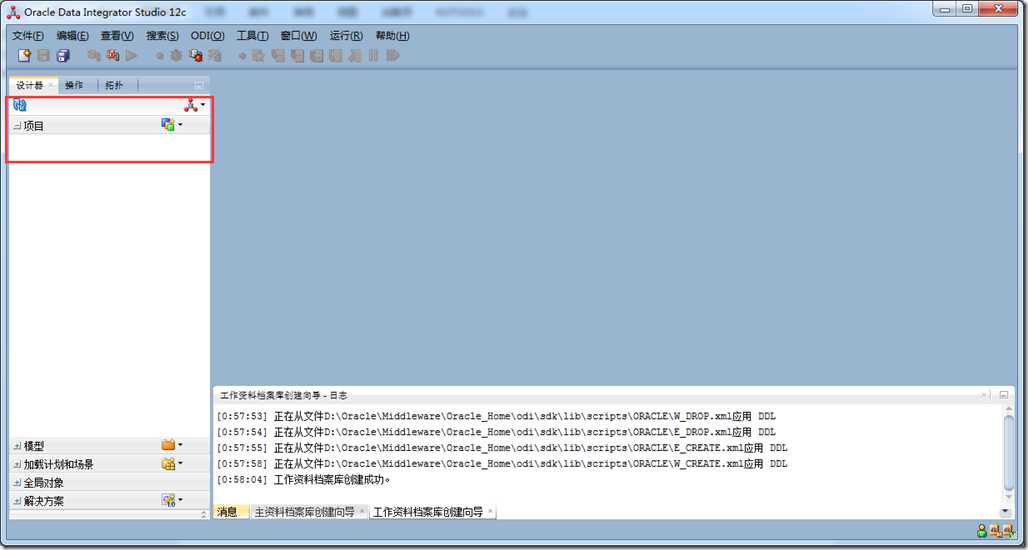Open dropdown arrow beside 加载计划和场景 icon
This screenshot has width=1028, height=550.
pos(180,463)
